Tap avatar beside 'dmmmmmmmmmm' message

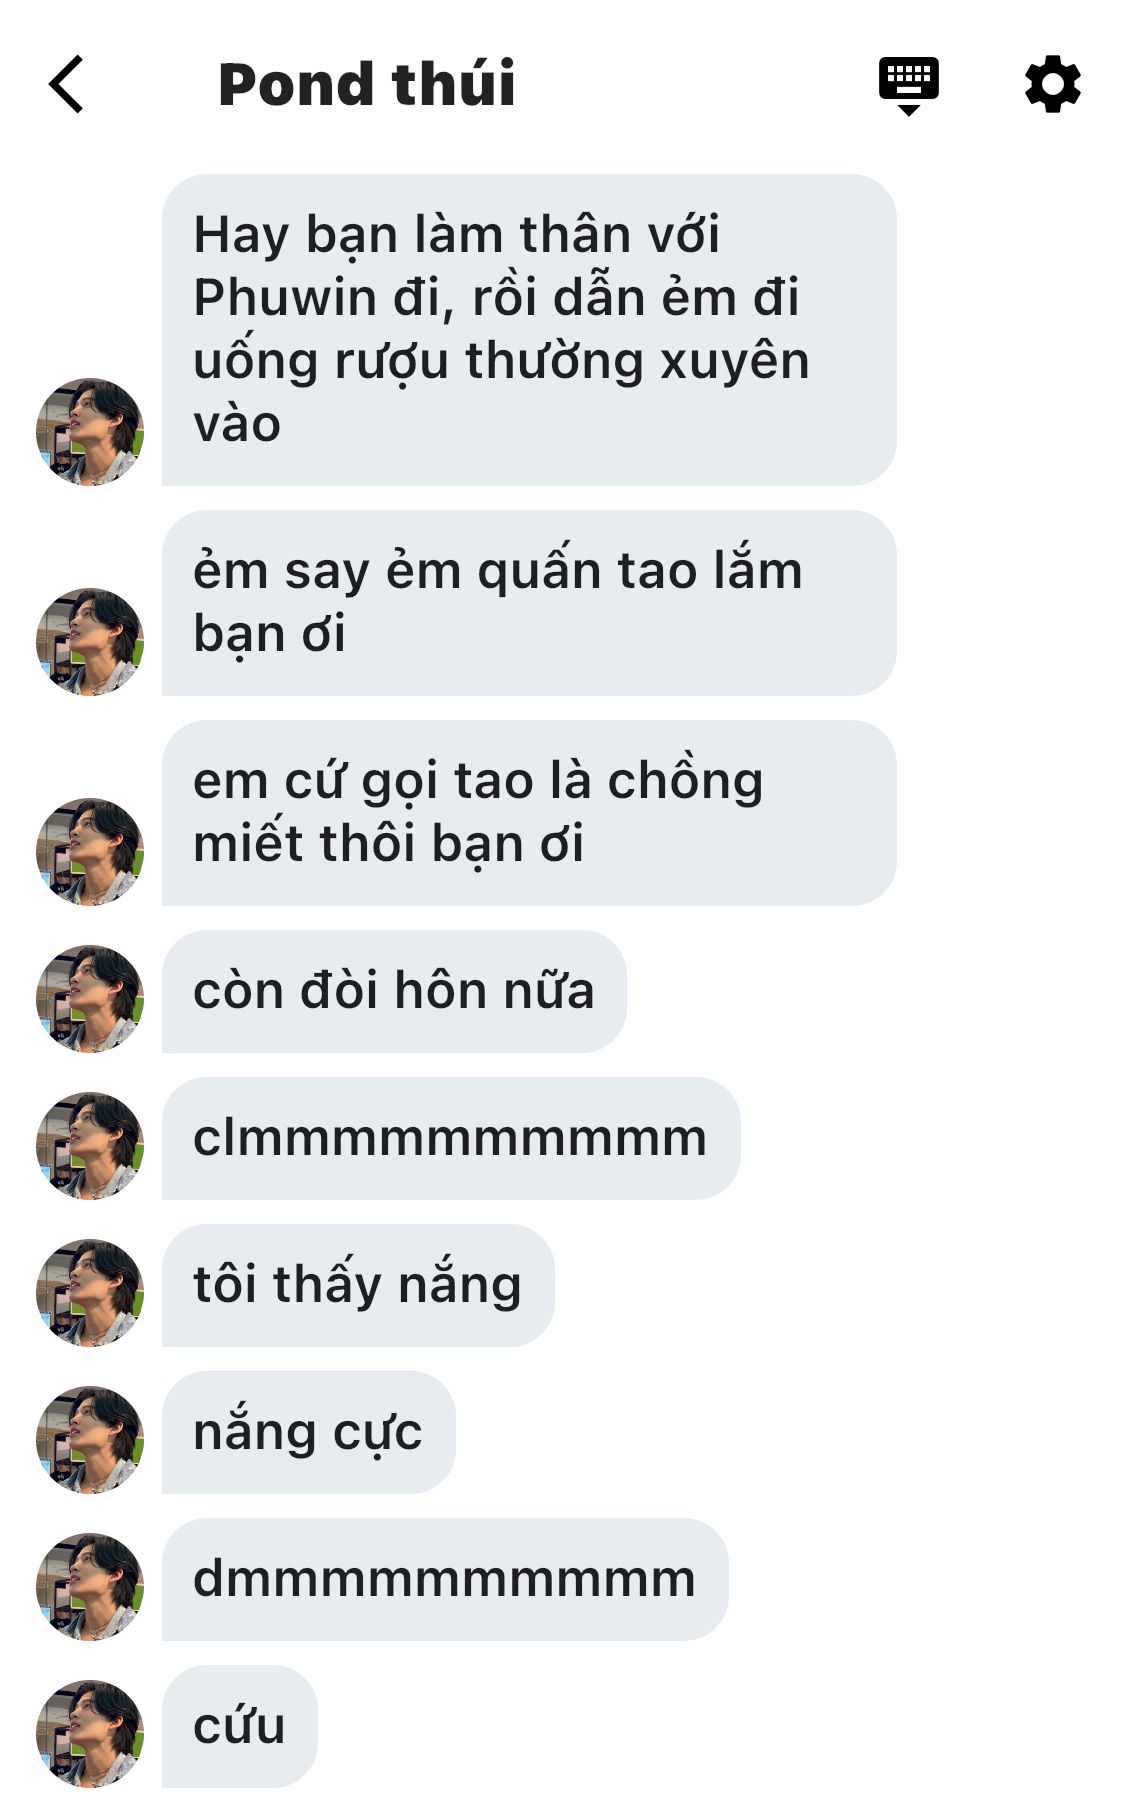[x=90, y=1587]
